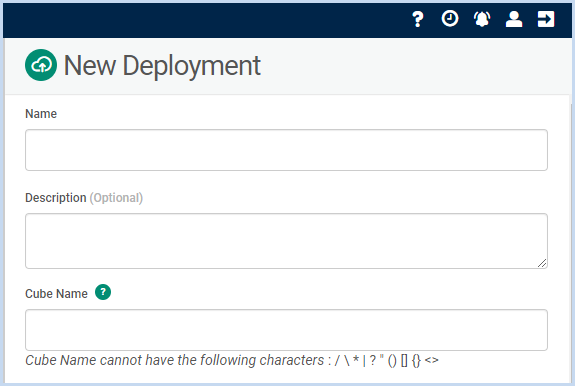Focus the Name input field

click(286, 150)
